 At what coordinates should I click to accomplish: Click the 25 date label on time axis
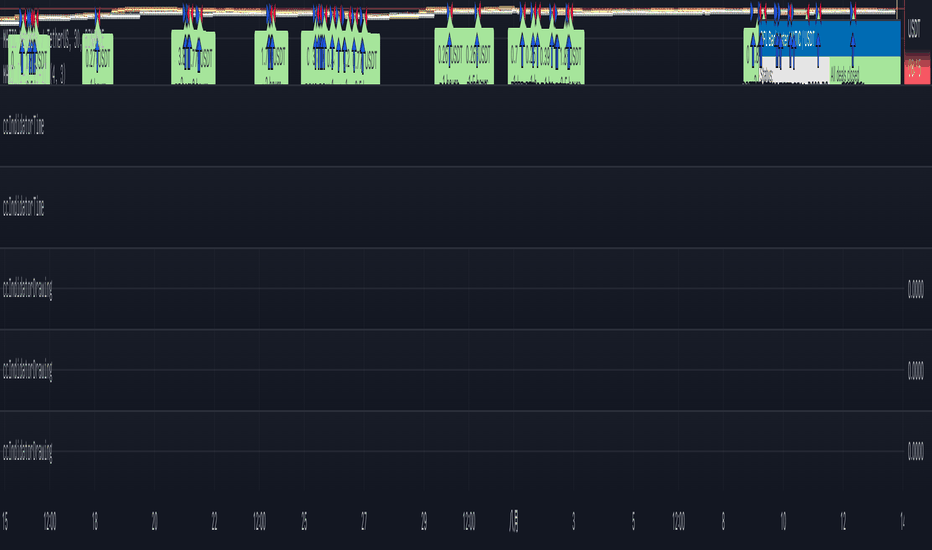(304, 521)
